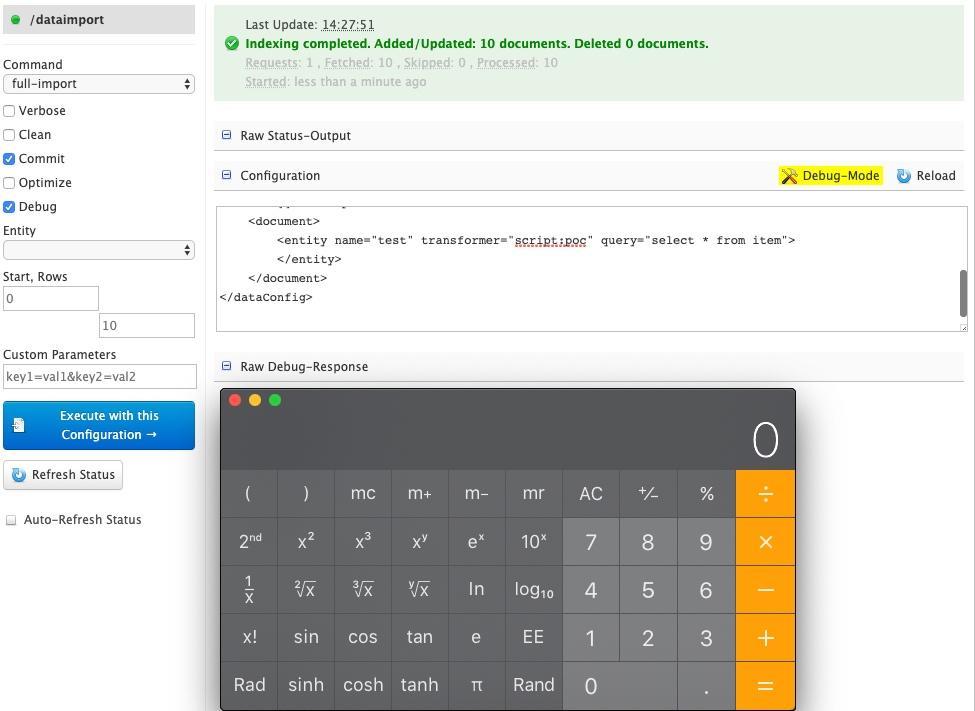
Task: Click the Debug-Mode wrench icon
Action: click(789, 176)
